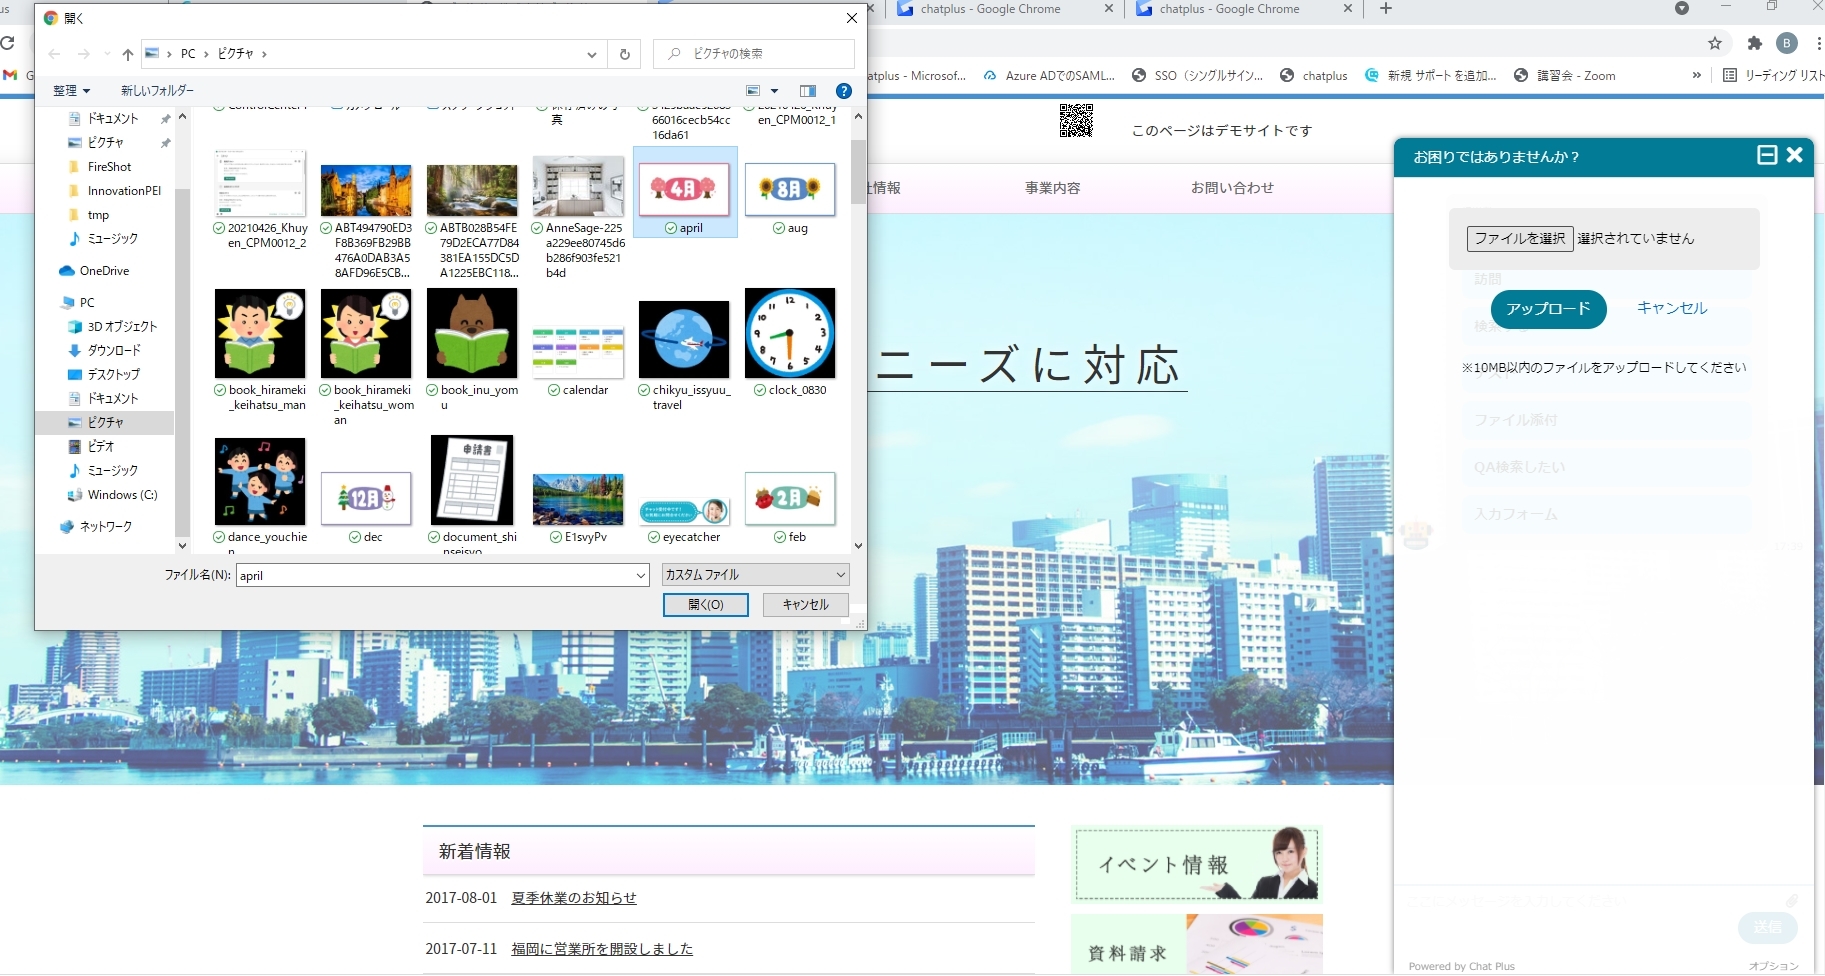The width and height of the screenshot is (1825, 976).
Task: Open the 整理 organize dropdown menu
Action: coord(71,91)
